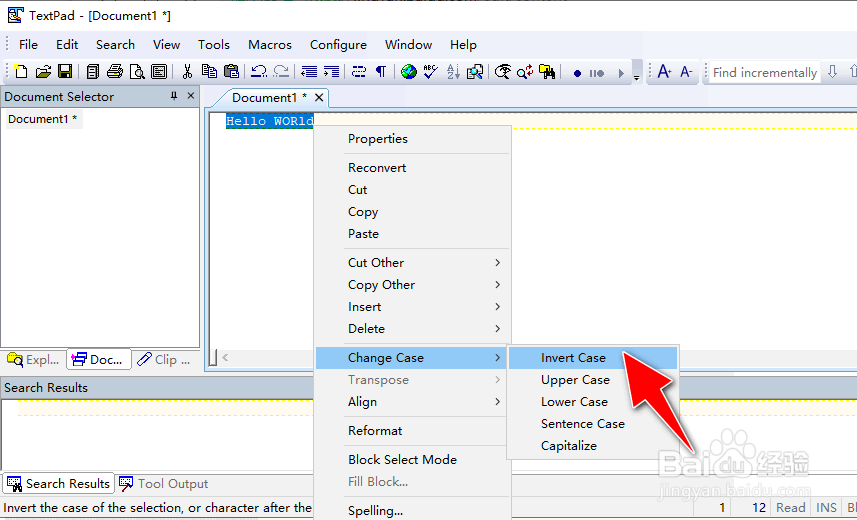The image size is (857, 520).
Task: Click Spelling... in the context menu
Action: pos(413,510)
